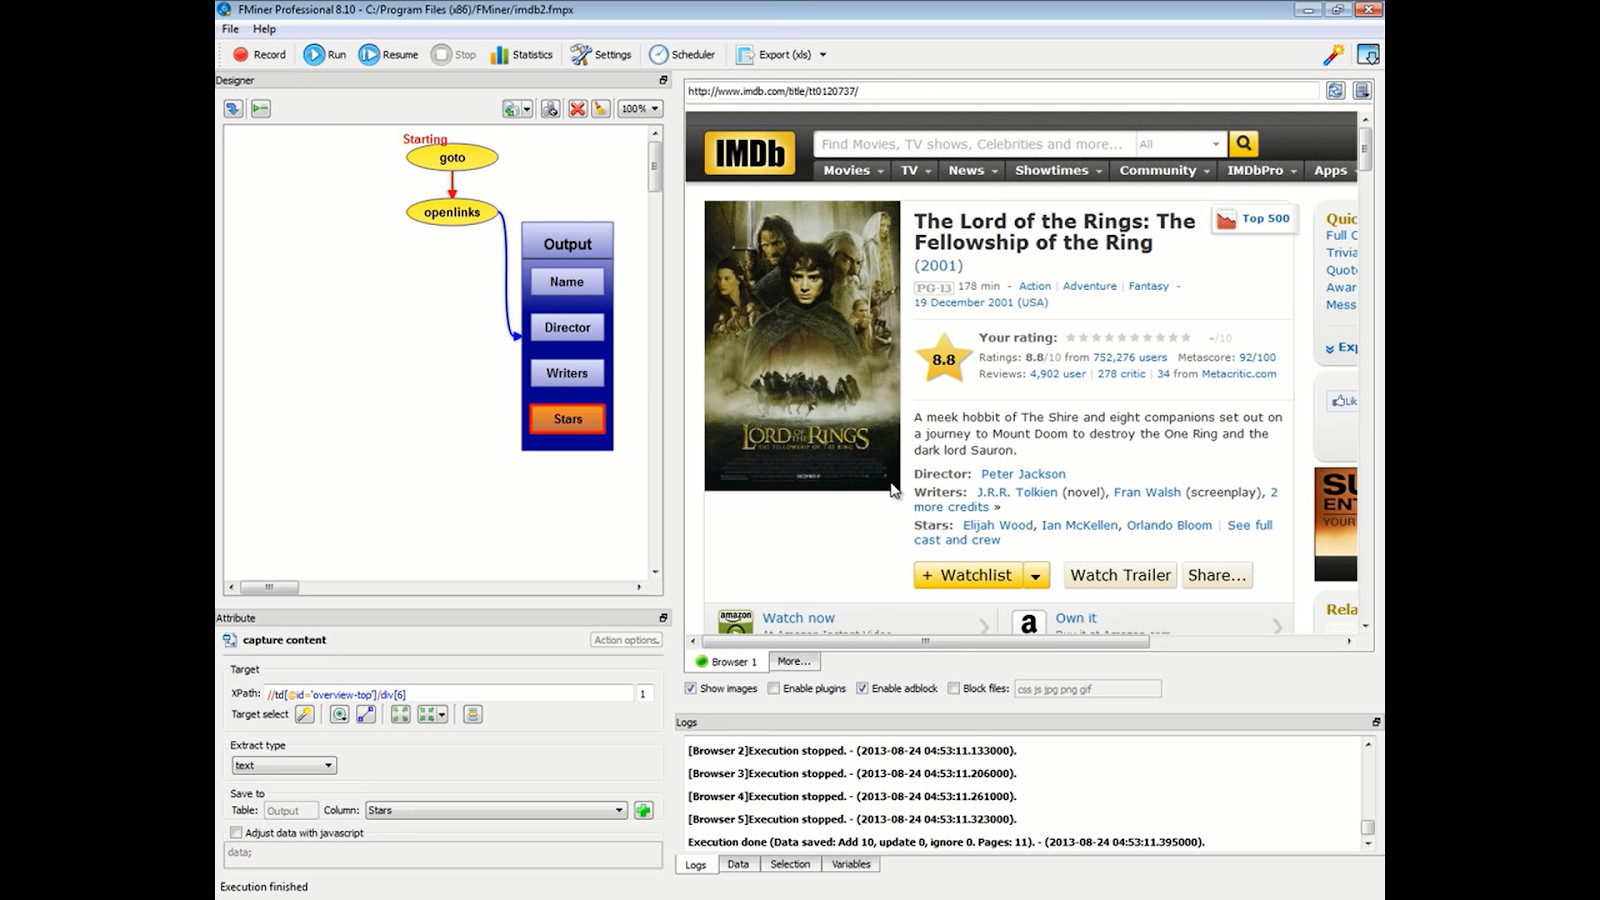Click the broom clear icon in Designer toolbar
This screenshot has width=1600, height=900.
coord(601,109)
